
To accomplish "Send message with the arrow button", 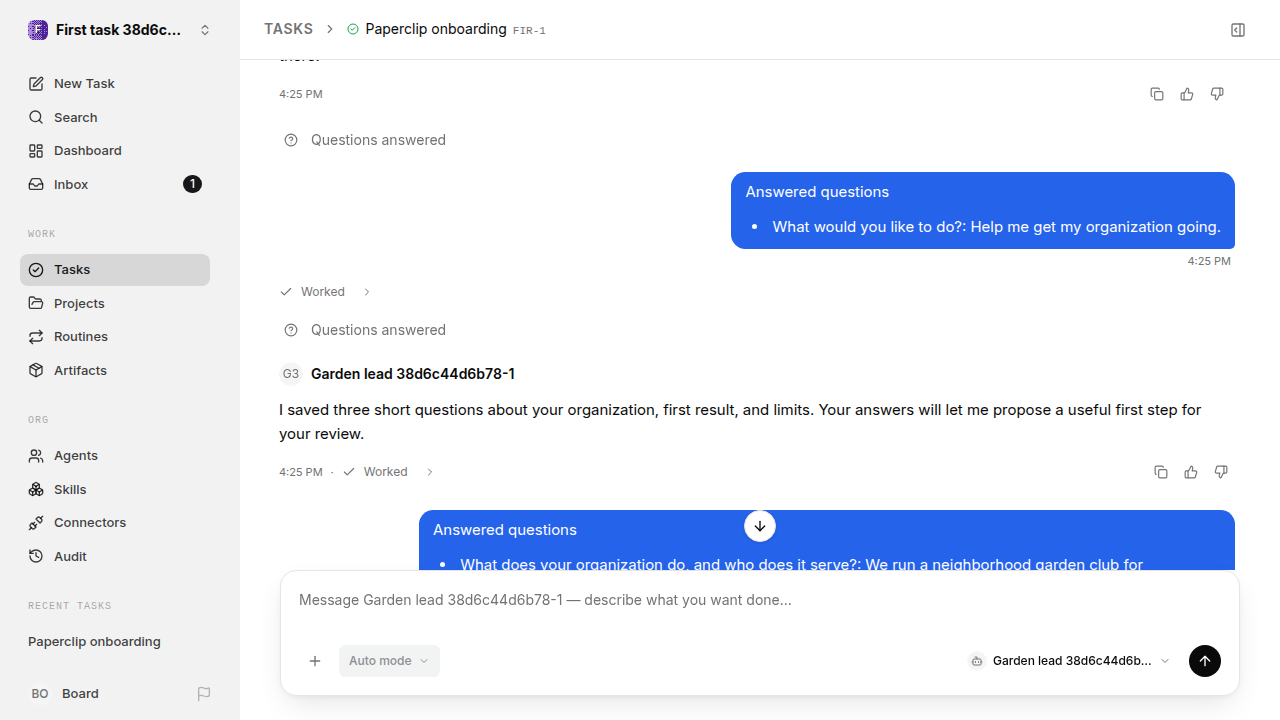I will pos(1205,661).
